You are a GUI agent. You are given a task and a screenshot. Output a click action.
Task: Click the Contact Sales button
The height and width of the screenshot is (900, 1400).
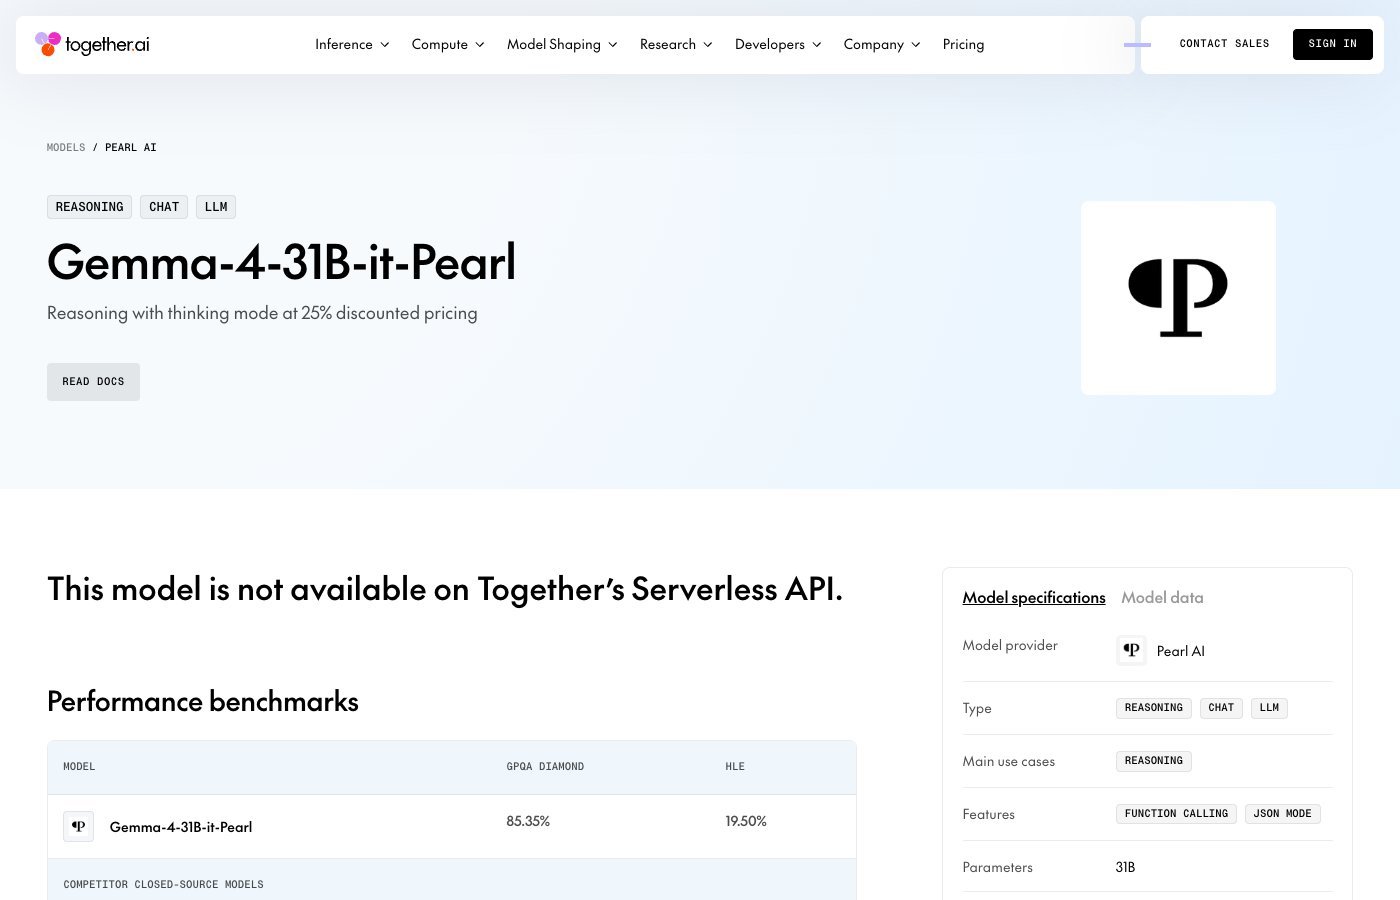1224,44
